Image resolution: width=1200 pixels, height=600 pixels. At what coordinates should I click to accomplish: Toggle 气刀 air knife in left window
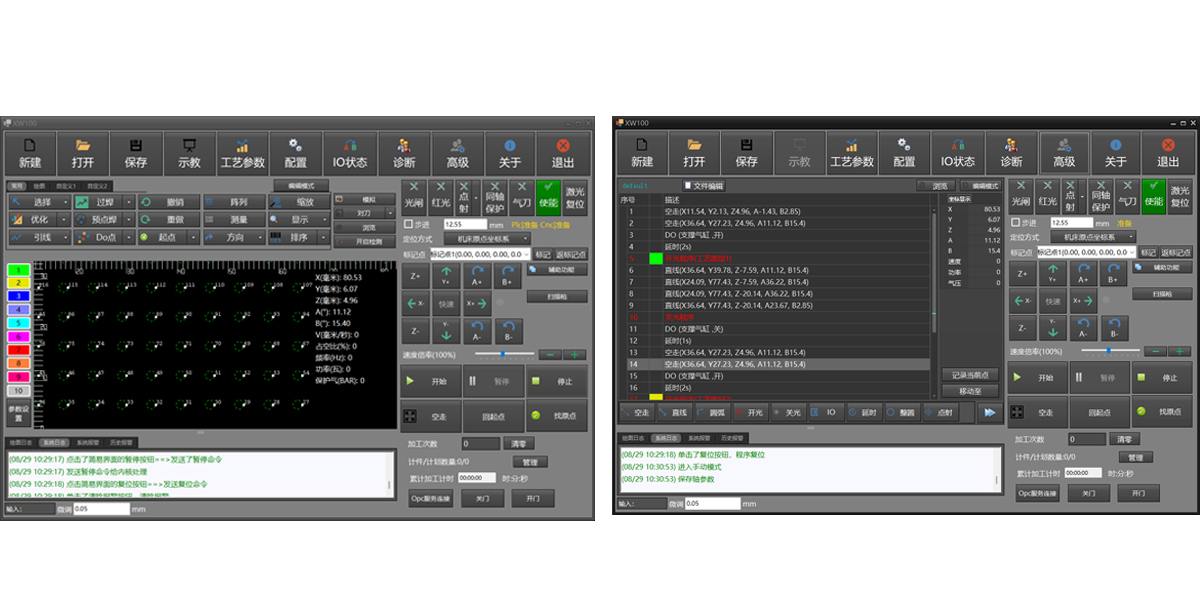pyautogui.click(x=520, y=197)
